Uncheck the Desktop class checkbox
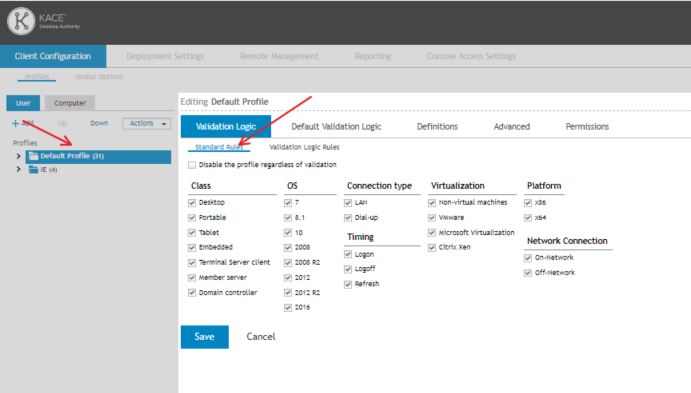 click(192, 203)
